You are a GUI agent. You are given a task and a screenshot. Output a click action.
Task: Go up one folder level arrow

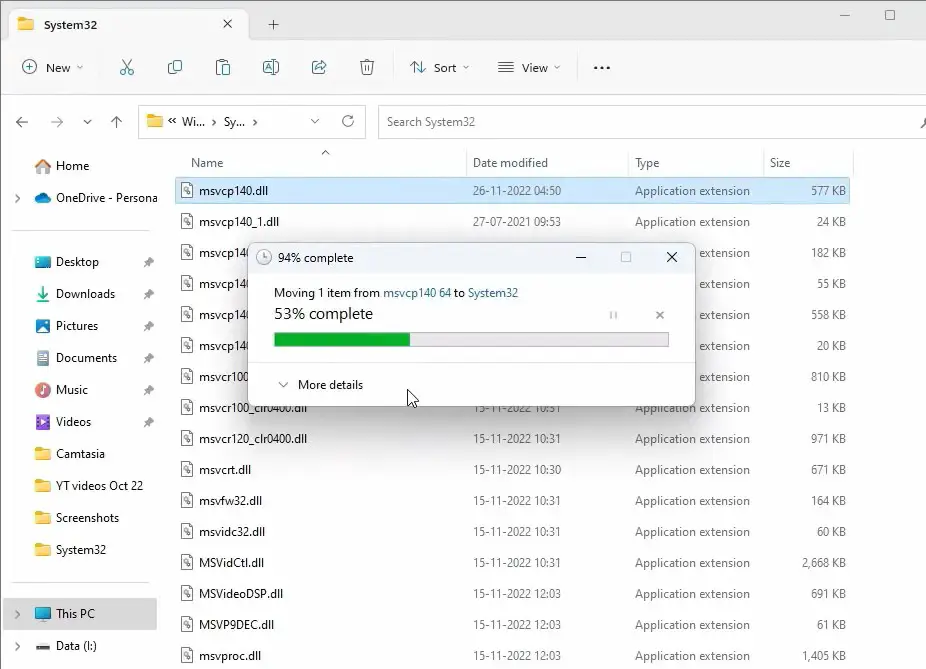coord(116,122)
